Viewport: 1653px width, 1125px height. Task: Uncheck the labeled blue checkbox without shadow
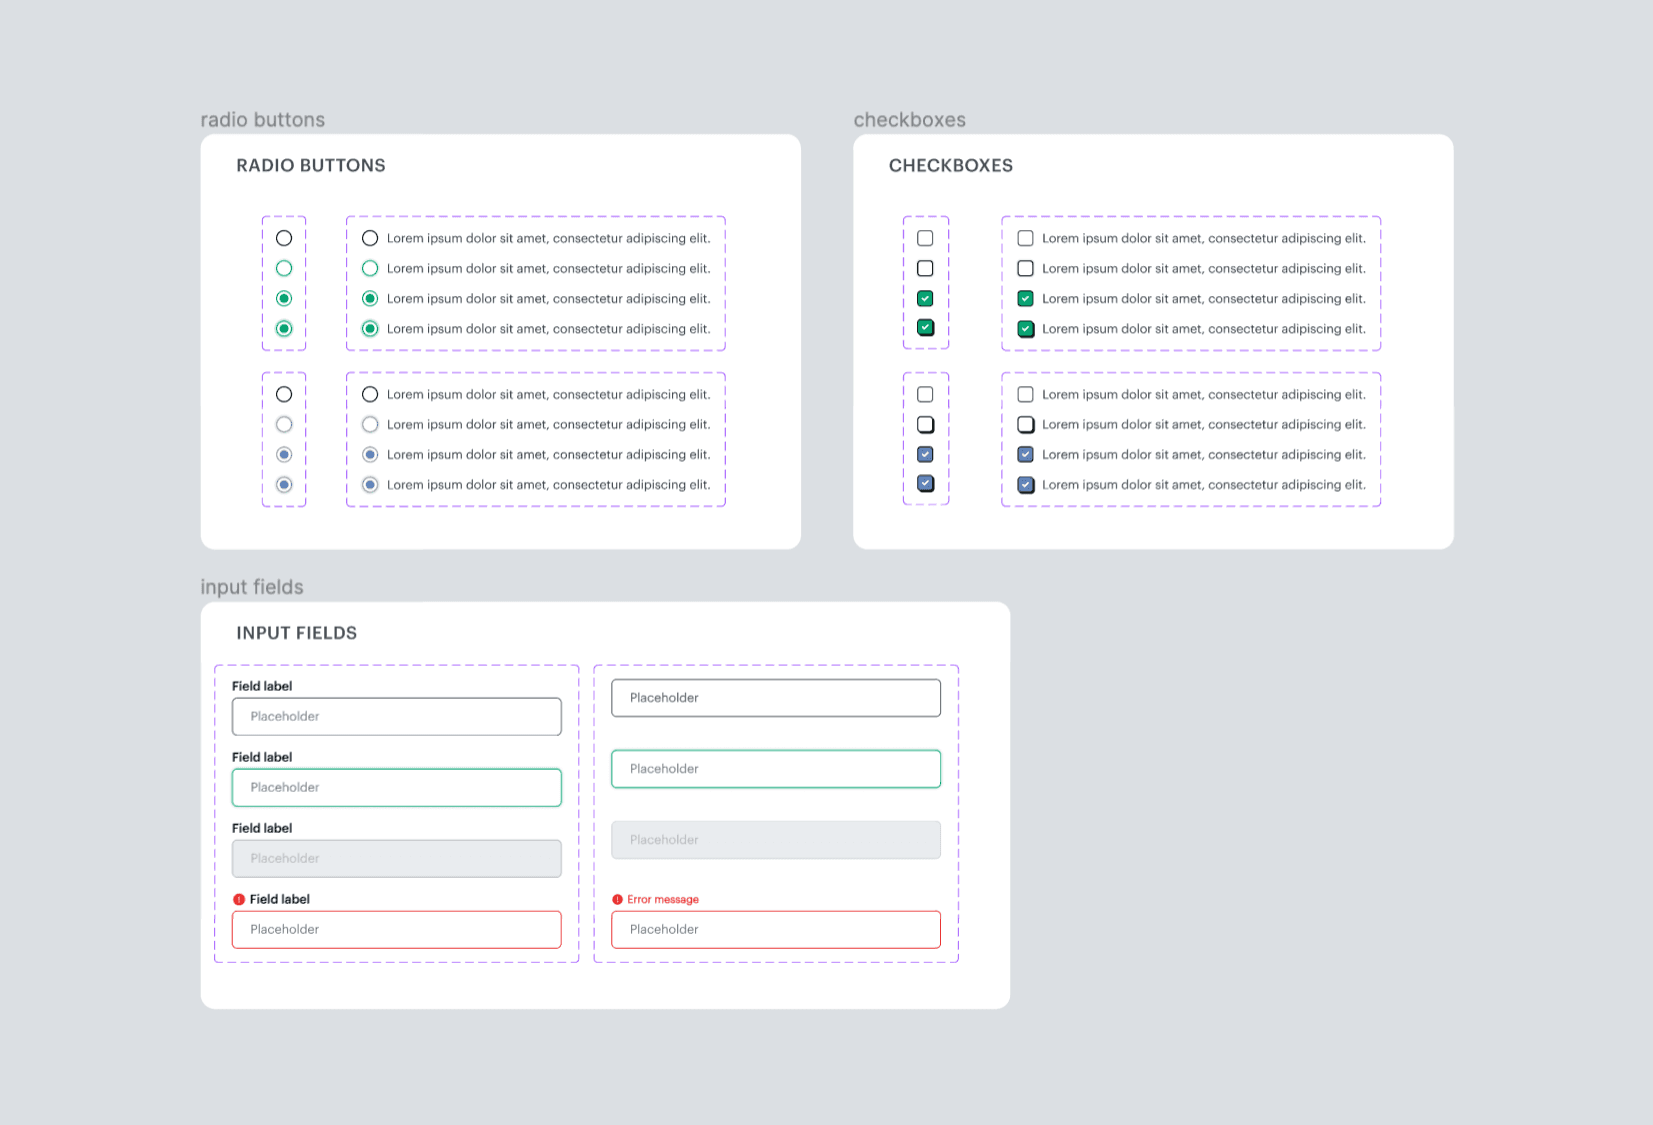click(1025, 454)
